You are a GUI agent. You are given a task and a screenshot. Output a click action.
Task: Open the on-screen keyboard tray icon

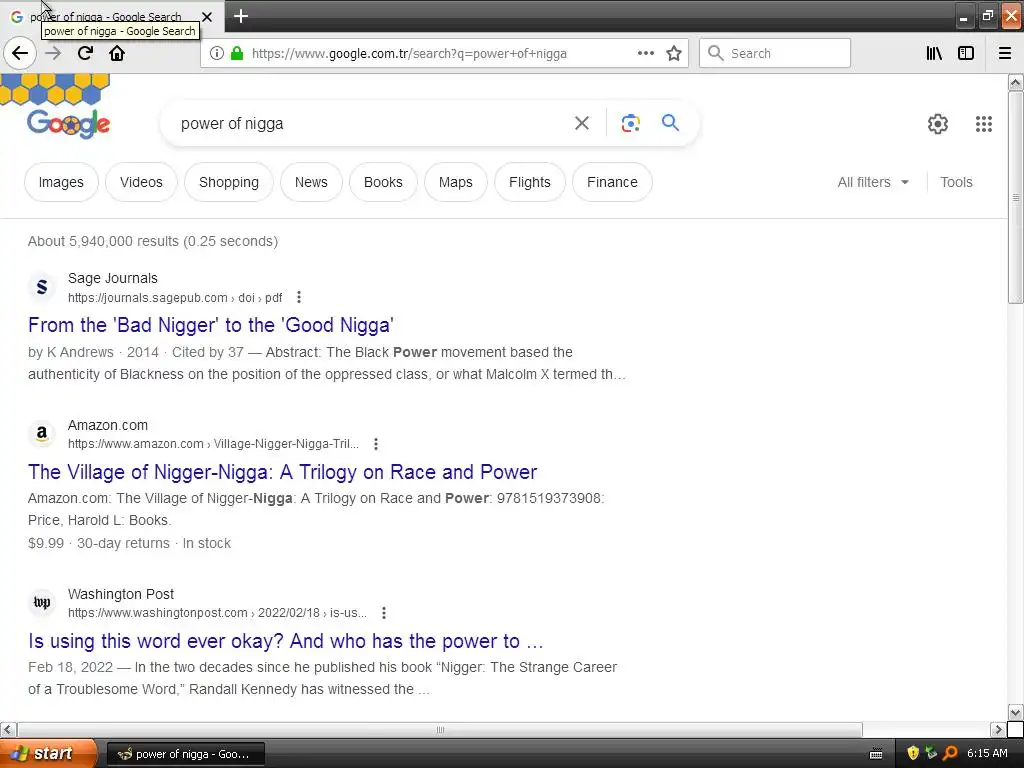click(x=876, y=754)
